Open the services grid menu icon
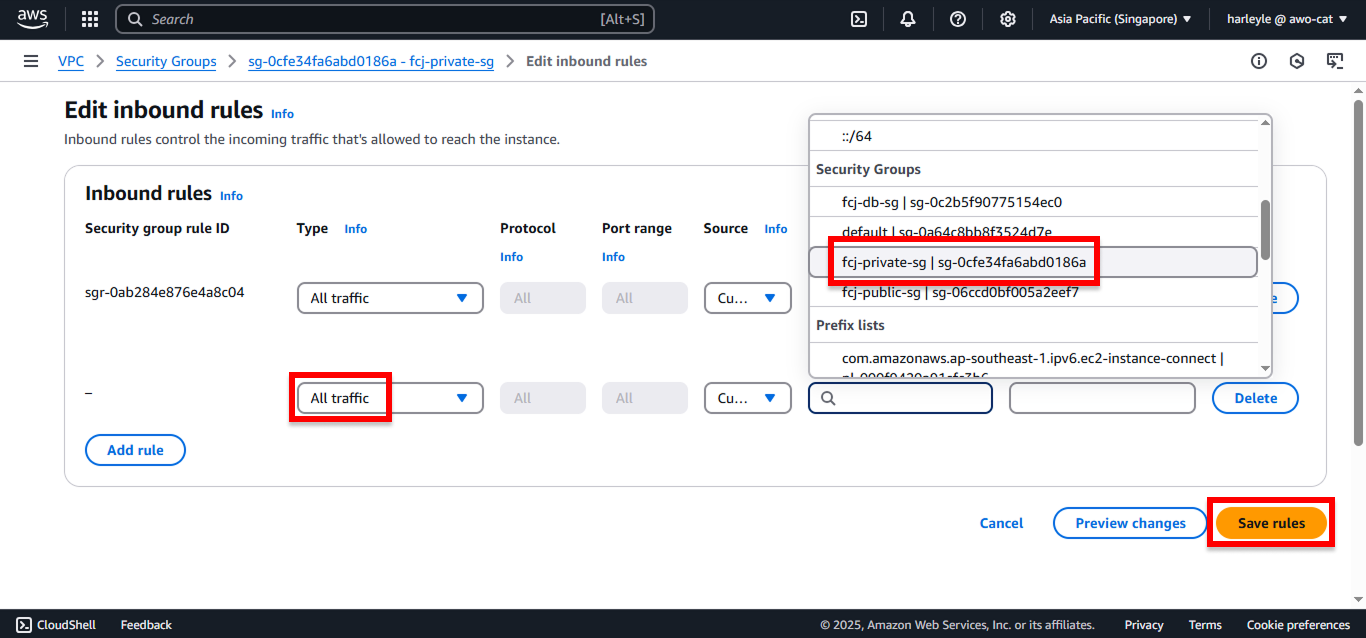The height and width of the screenshot is (638, 1366). click(x=90, y=19)
